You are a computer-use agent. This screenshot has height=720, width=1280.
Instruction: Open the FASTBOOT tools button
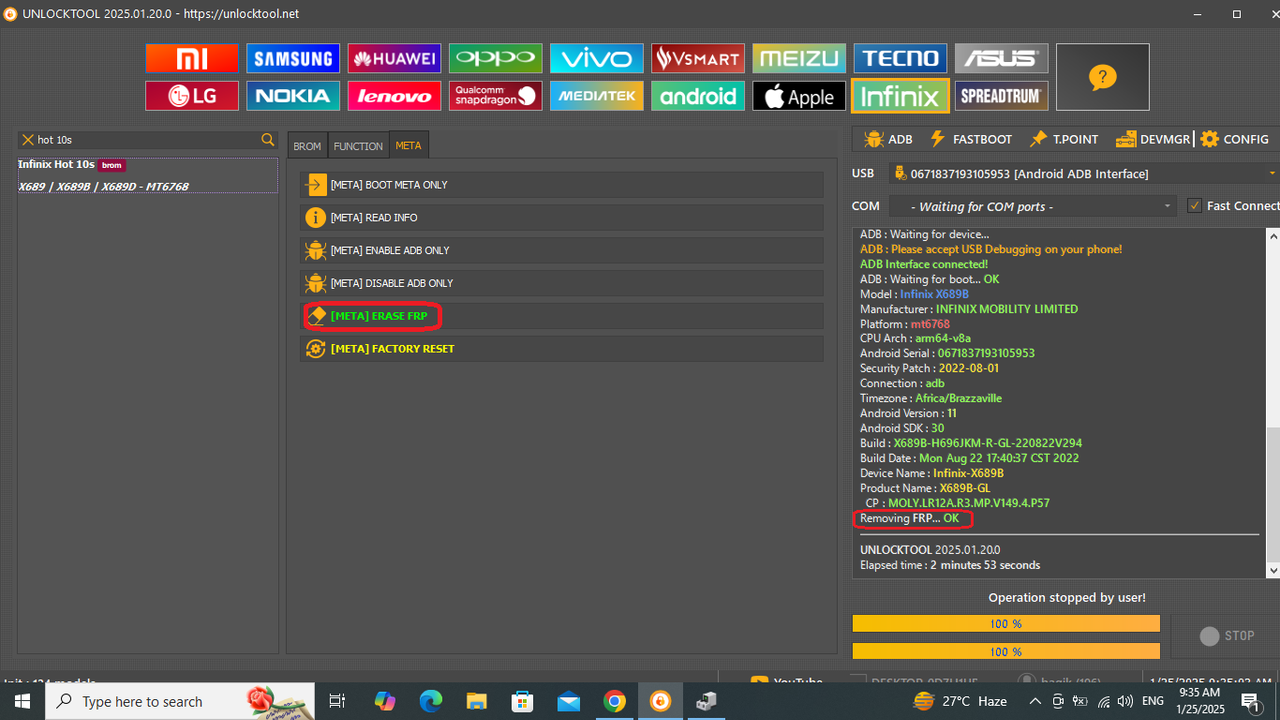click(x=971, y=139)
